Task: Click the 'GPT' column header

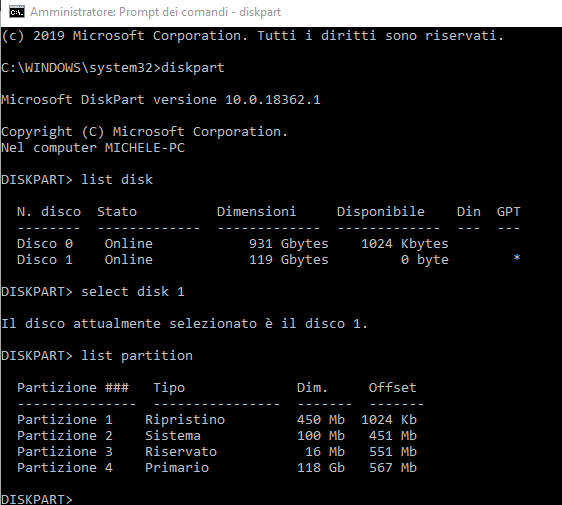Action: 508,212
